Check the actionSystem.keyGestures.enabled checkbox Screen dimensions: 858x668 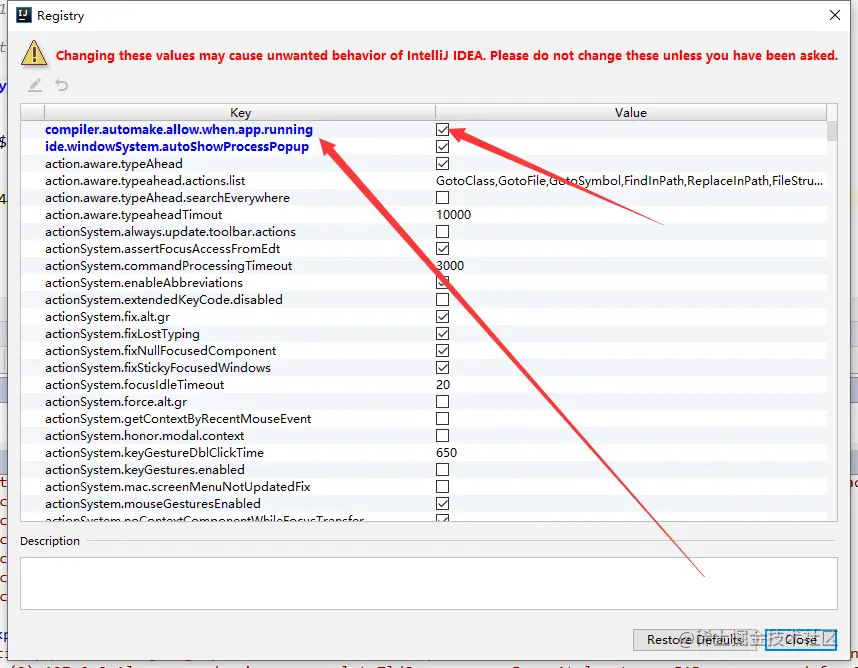pos(442,469)
